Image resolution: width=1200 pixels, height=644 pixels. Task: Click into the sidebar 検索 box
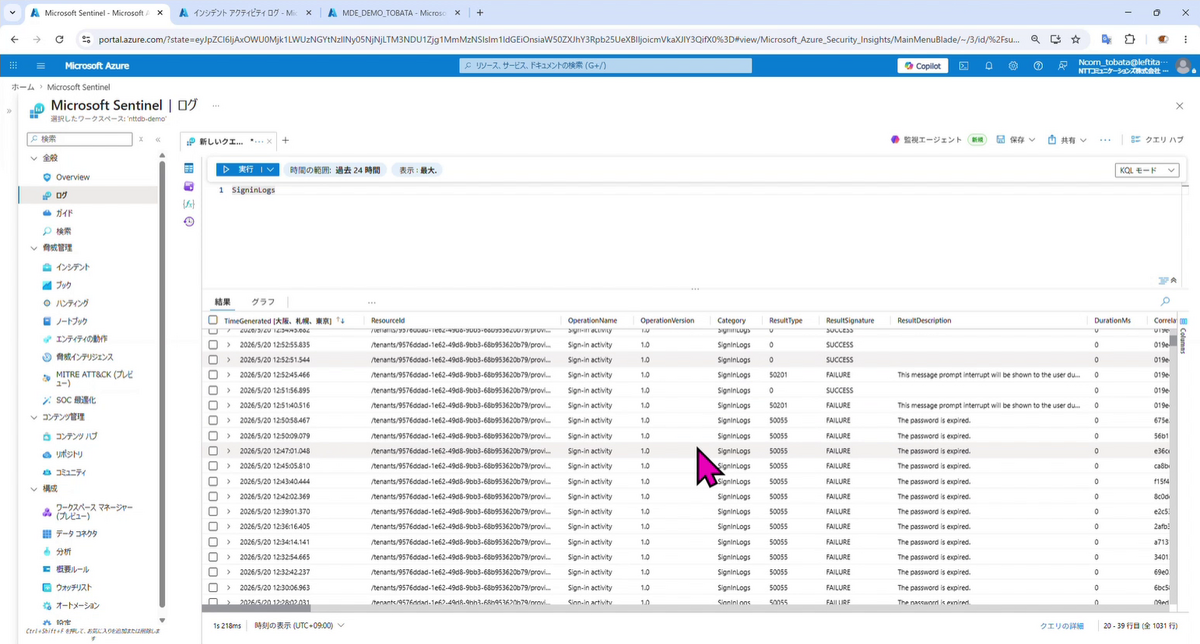pyautogui.click(x=80, y=139)
